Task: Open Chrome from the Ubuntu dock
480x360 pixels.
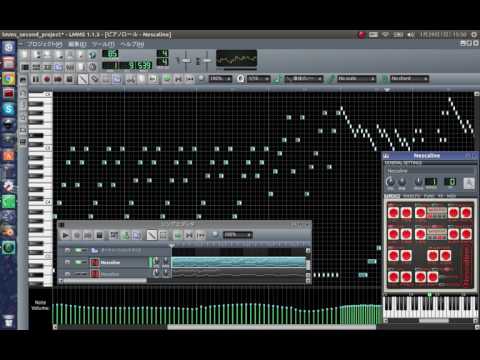Action: 9,78
